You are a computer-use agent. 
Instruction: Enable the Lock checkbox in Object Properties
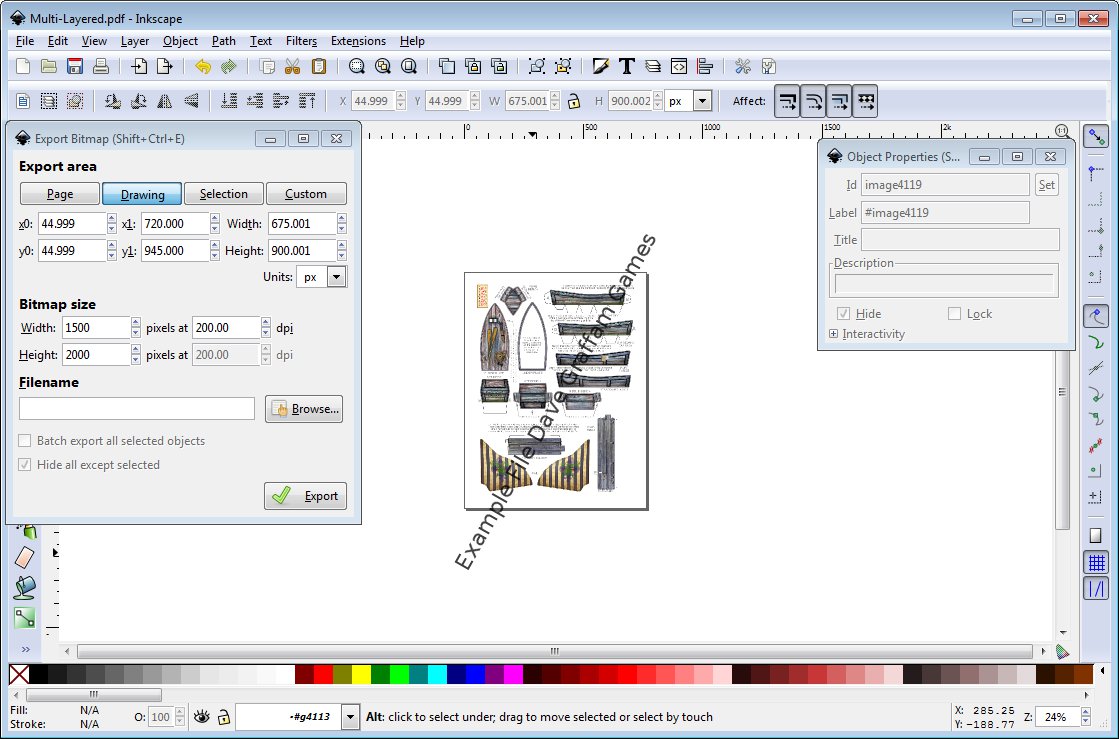(x=955, y=314)
